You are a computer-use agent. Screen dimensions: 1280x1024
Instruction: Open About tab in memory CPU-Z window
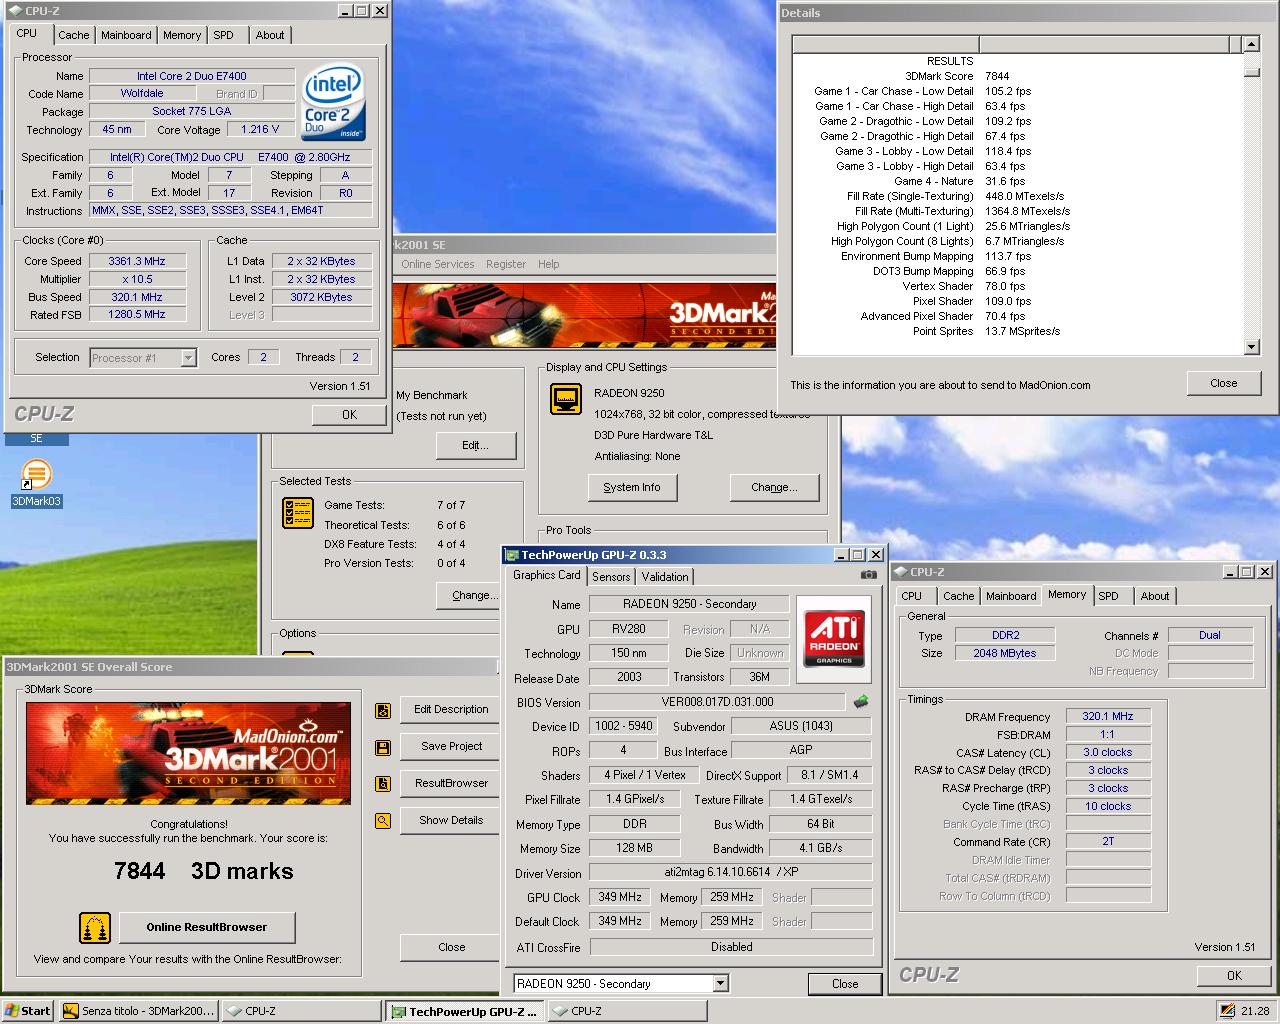click(1155, 596)
